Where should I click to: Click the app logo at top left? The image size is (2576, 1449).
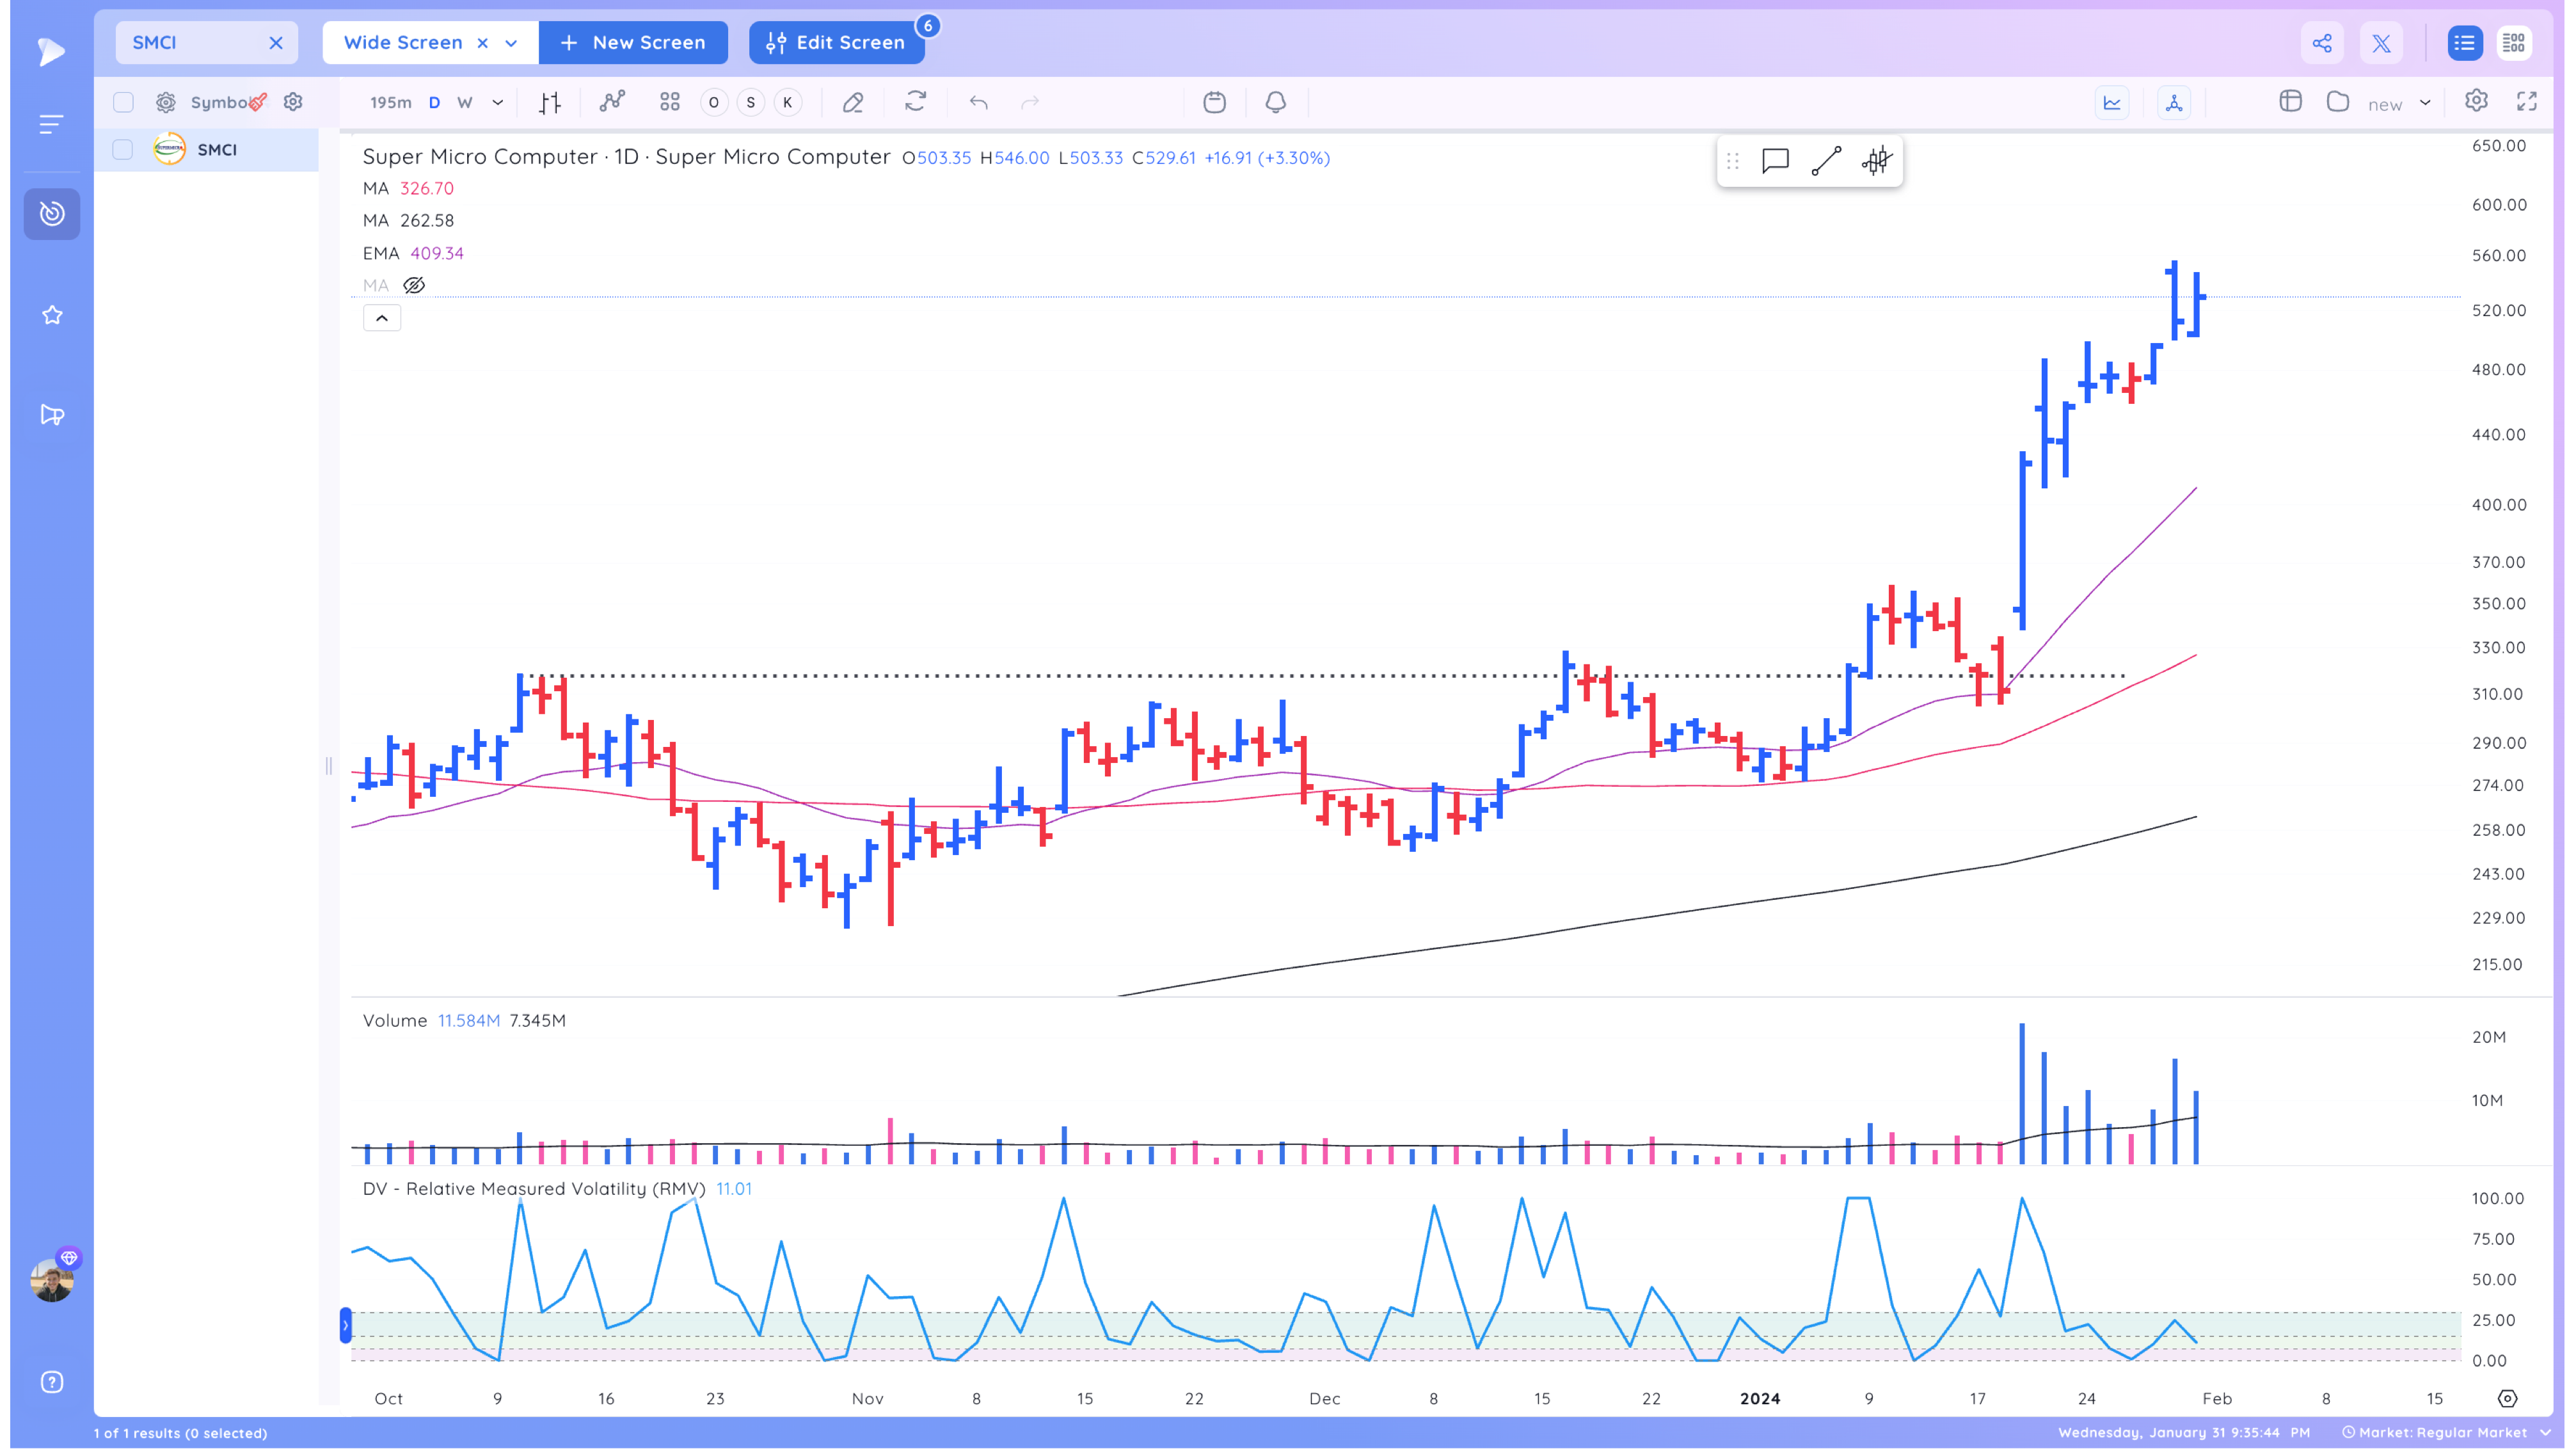(x=50, y=52)
